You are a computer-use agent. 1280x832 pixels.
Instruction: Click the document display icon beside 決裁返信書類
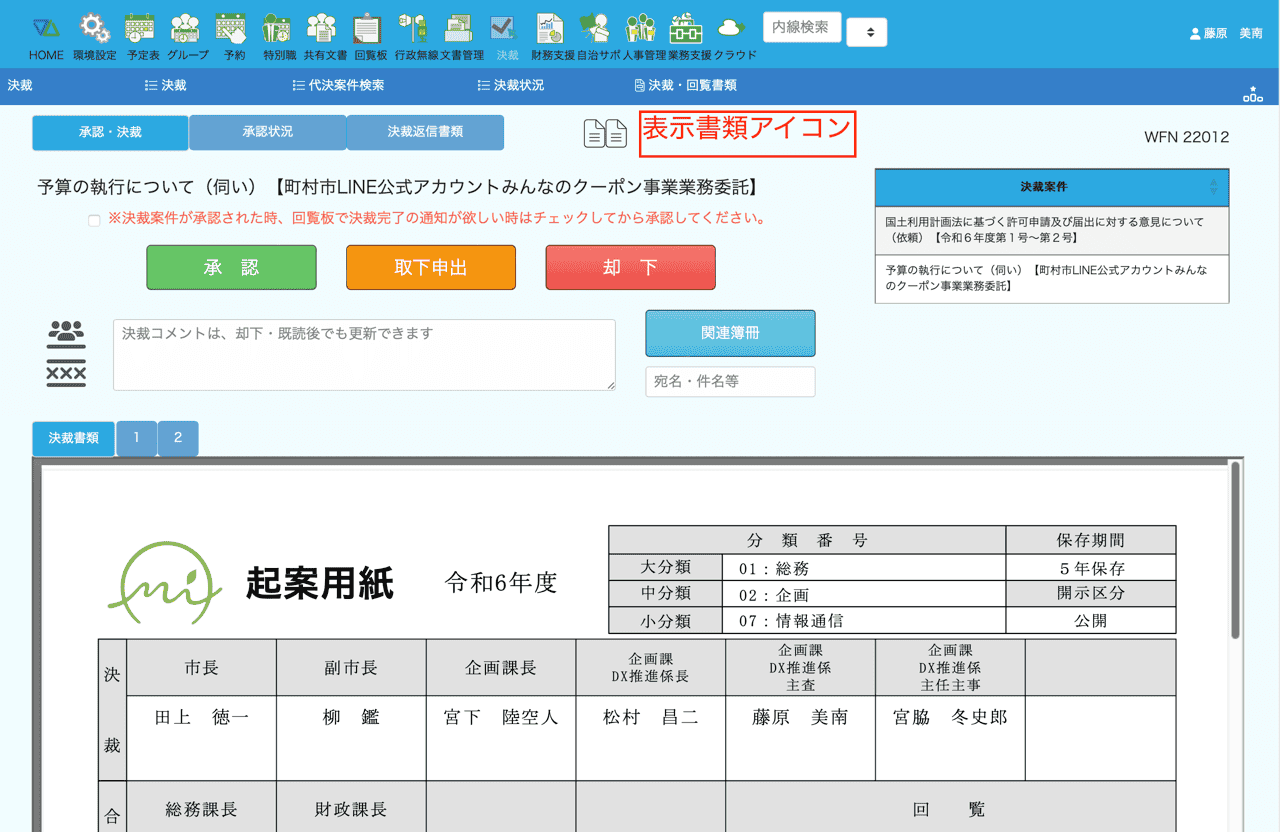tap(606, 133)
